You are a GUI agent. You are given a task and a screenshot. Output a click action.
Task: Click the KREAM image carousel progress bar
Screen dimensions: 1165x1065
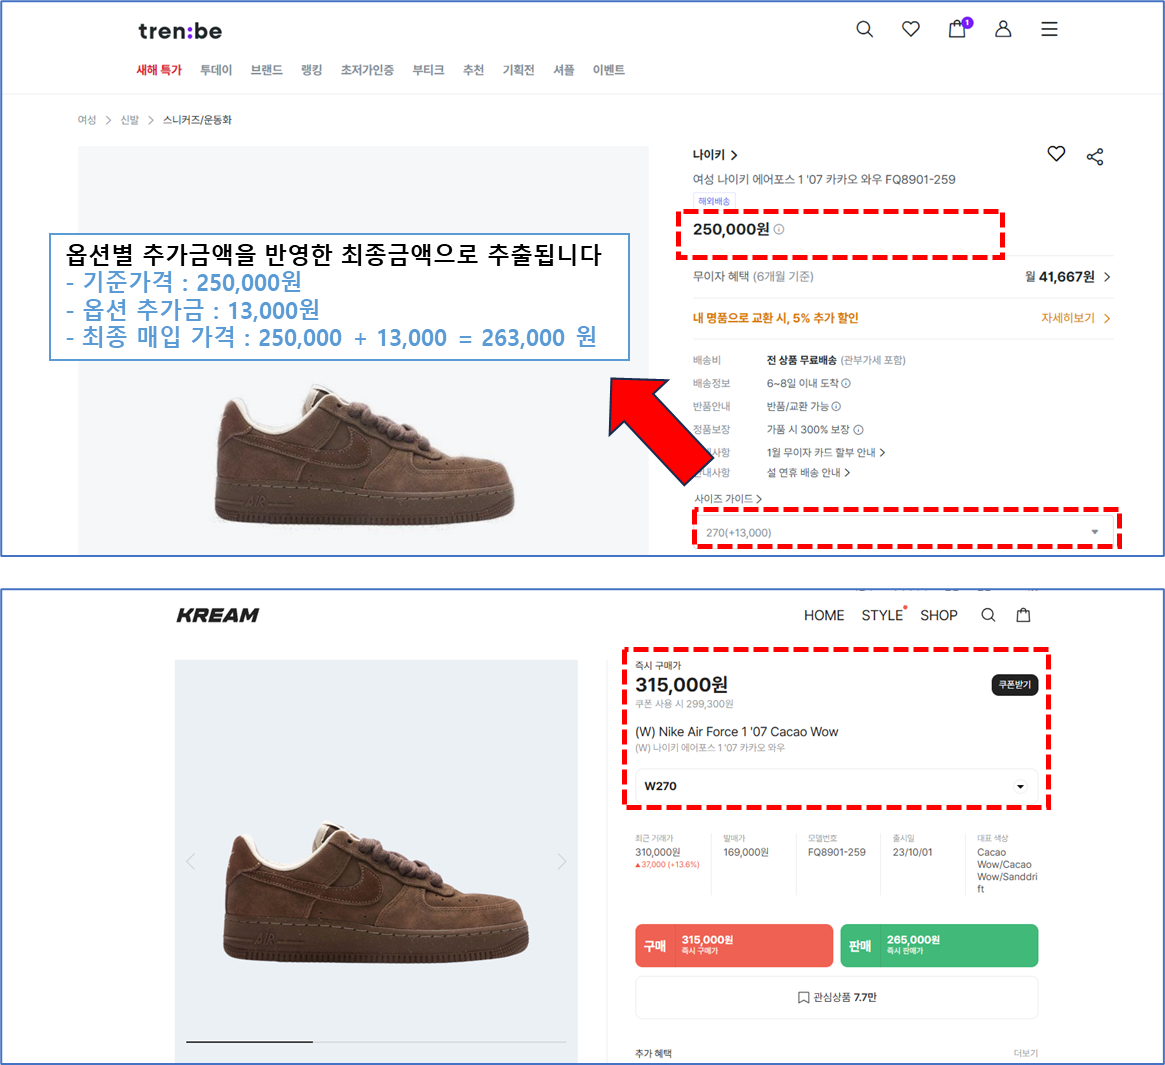376,1042
